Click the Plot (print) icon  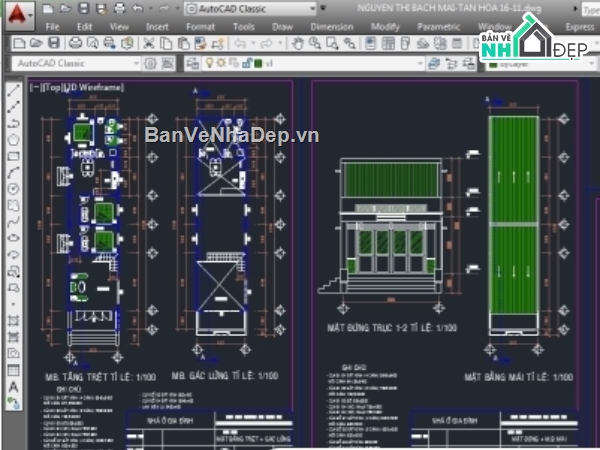point(75,43)
